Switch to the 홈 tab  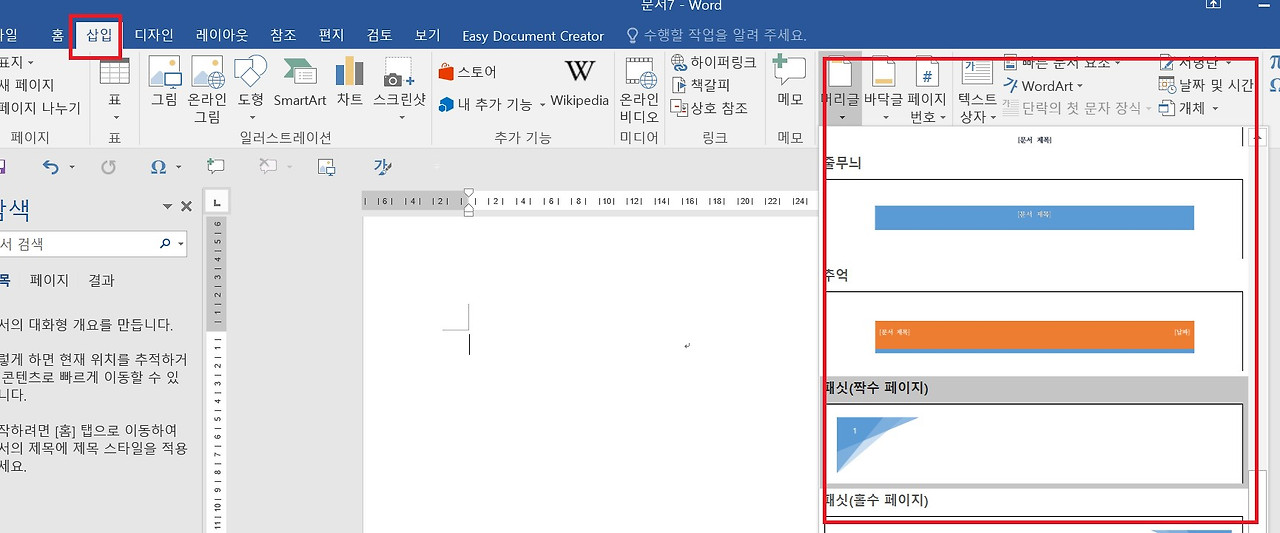(57, 35)
